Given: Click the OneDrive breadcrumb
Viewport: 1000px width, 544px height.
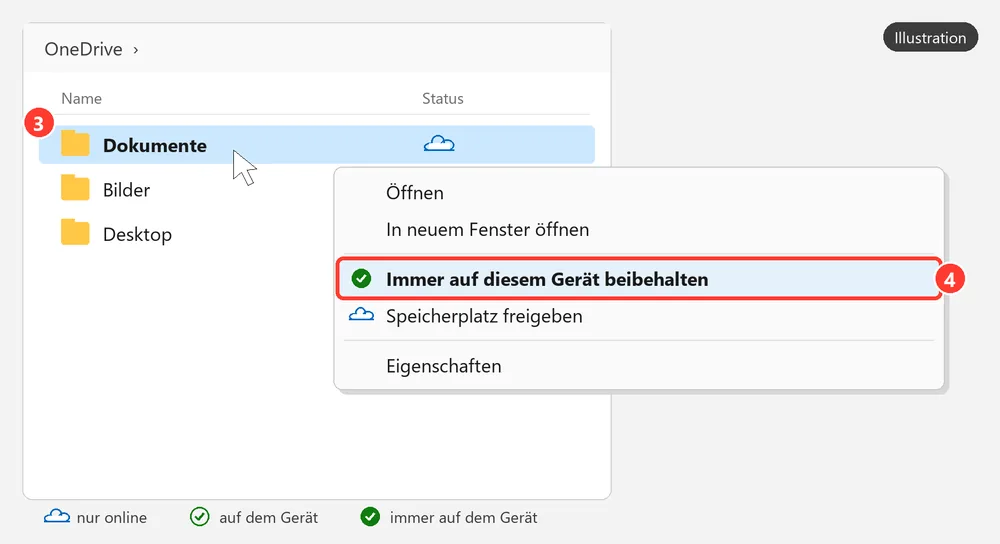Looking at the screenshot, I should coord(84,49).
